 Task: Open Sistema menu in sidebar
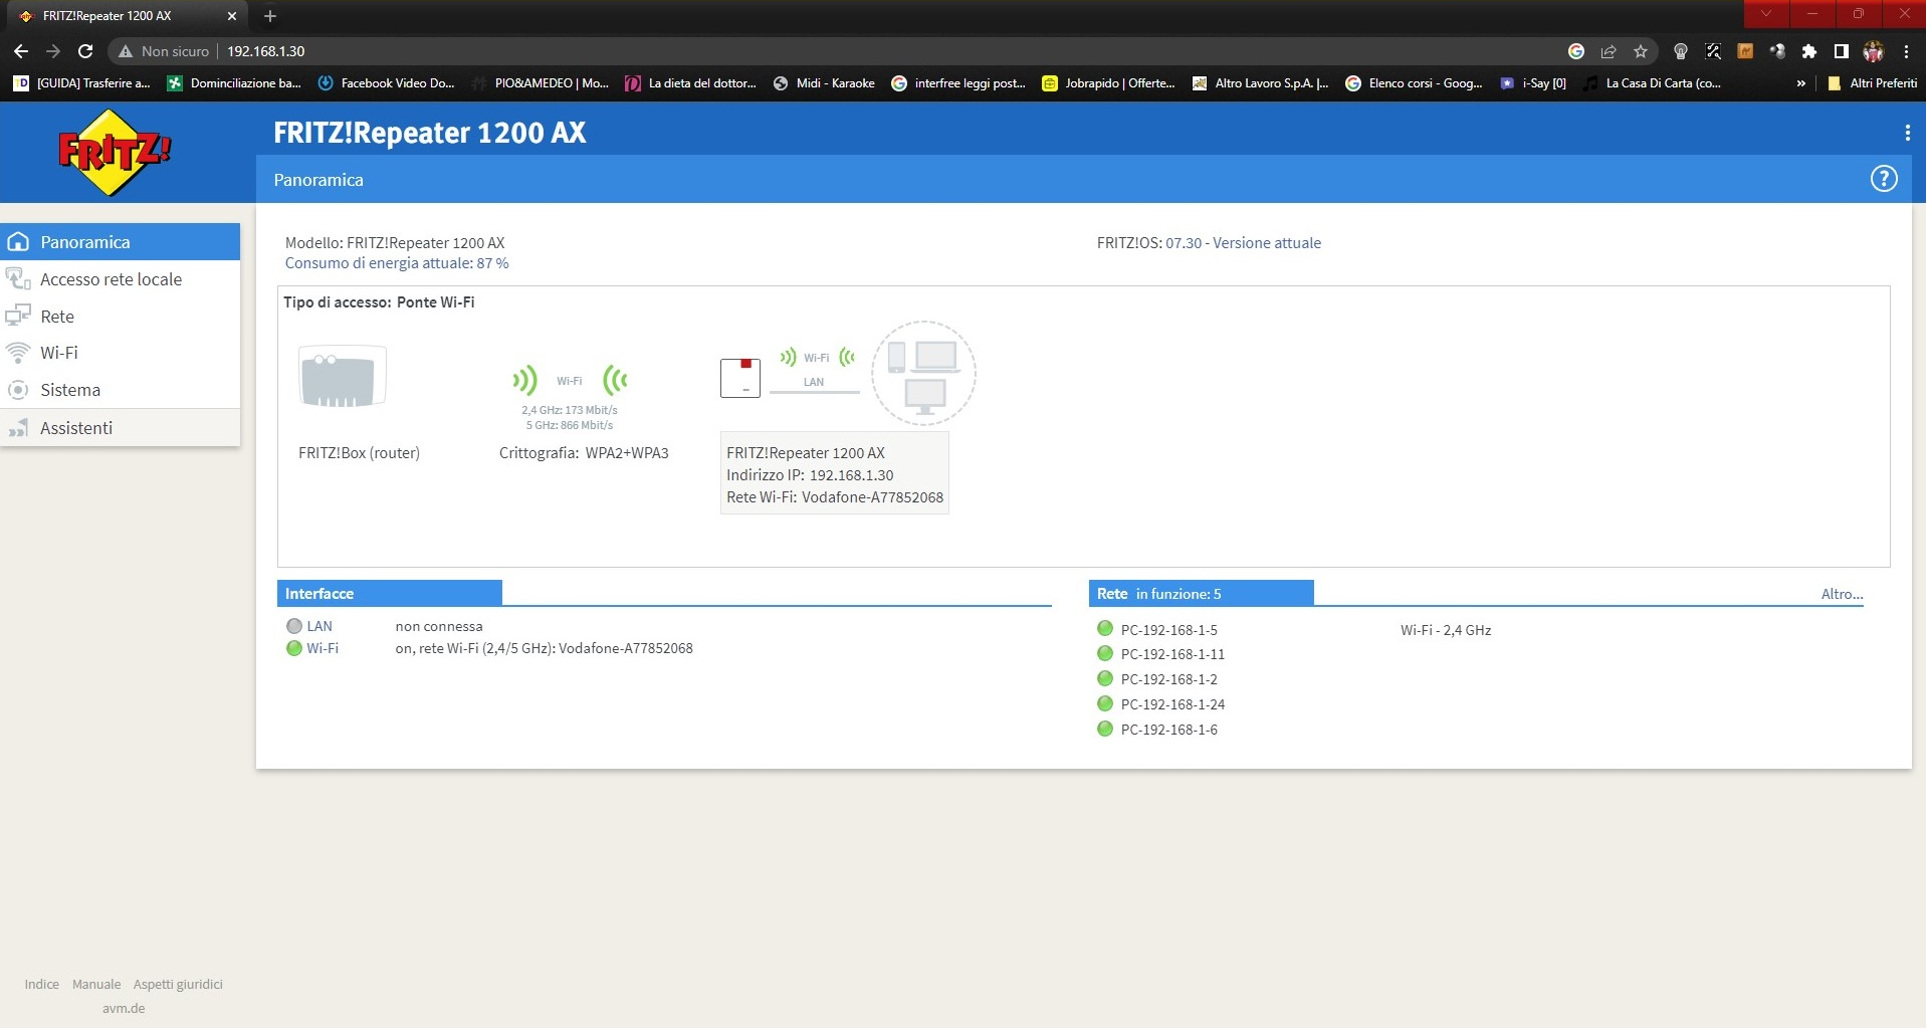(120, 390)
